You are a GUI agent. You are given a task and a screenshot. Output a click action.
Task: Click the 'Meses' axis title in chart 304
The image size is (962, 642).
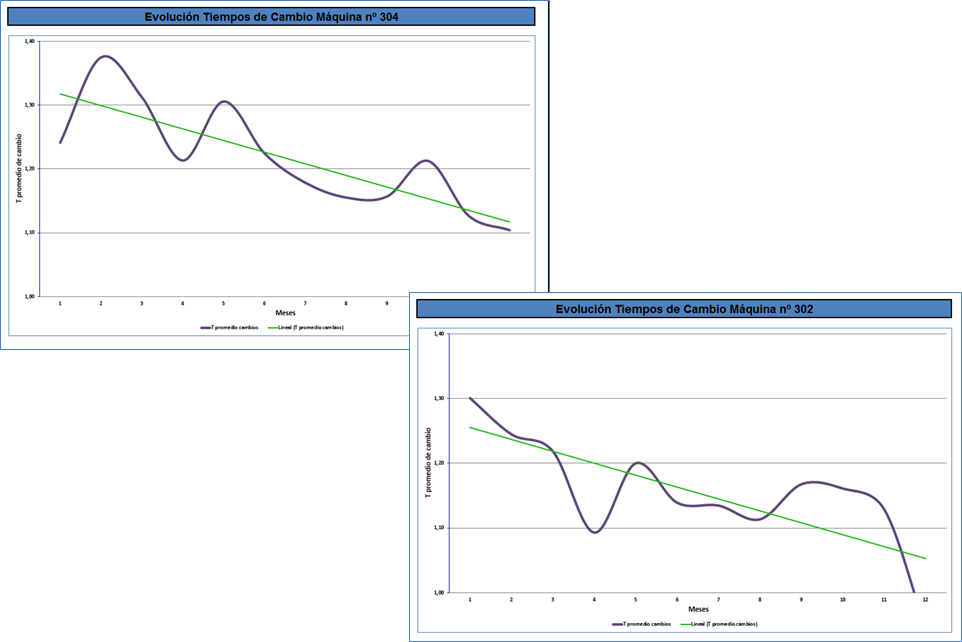pos(285,313)
